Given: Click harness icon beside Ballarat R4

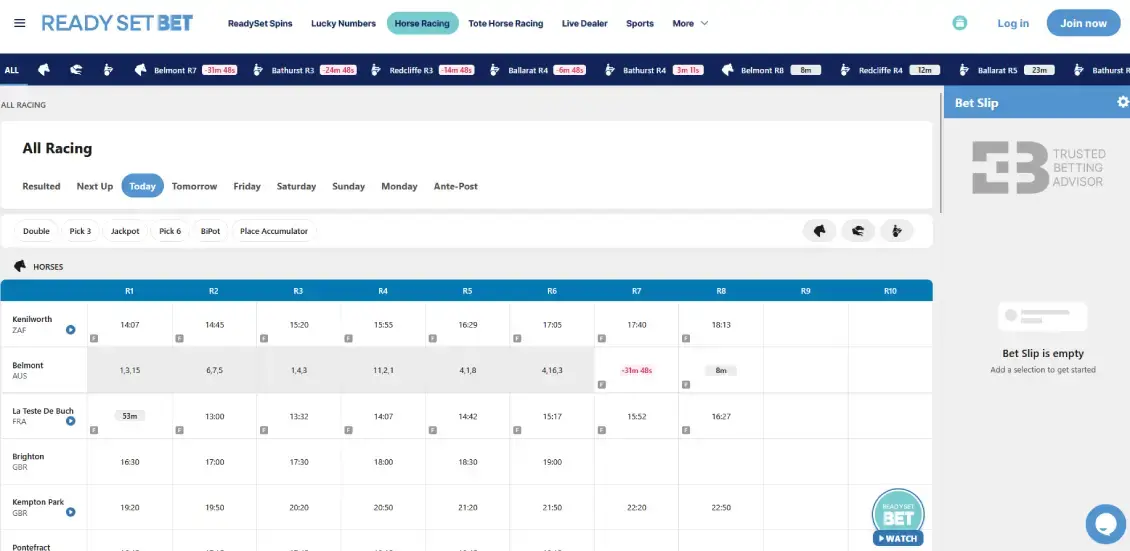Looking at the screenshot, I should (x=494, y=70).
